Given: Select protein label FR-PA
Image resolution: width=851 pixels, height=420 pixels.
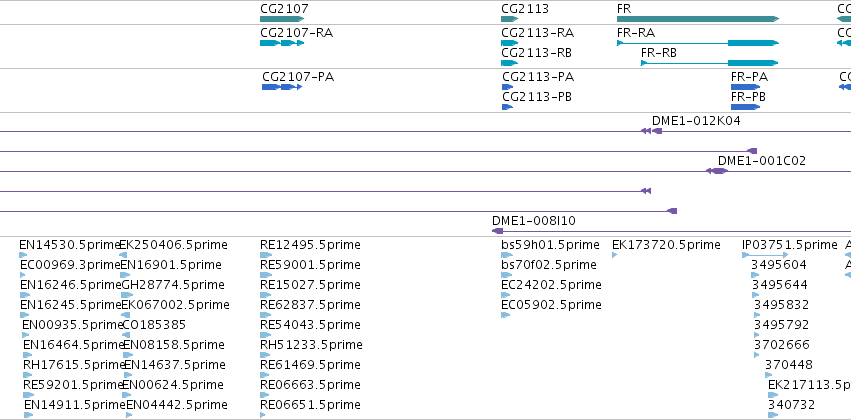Looking at the screenshot, I should coord(750,77).
